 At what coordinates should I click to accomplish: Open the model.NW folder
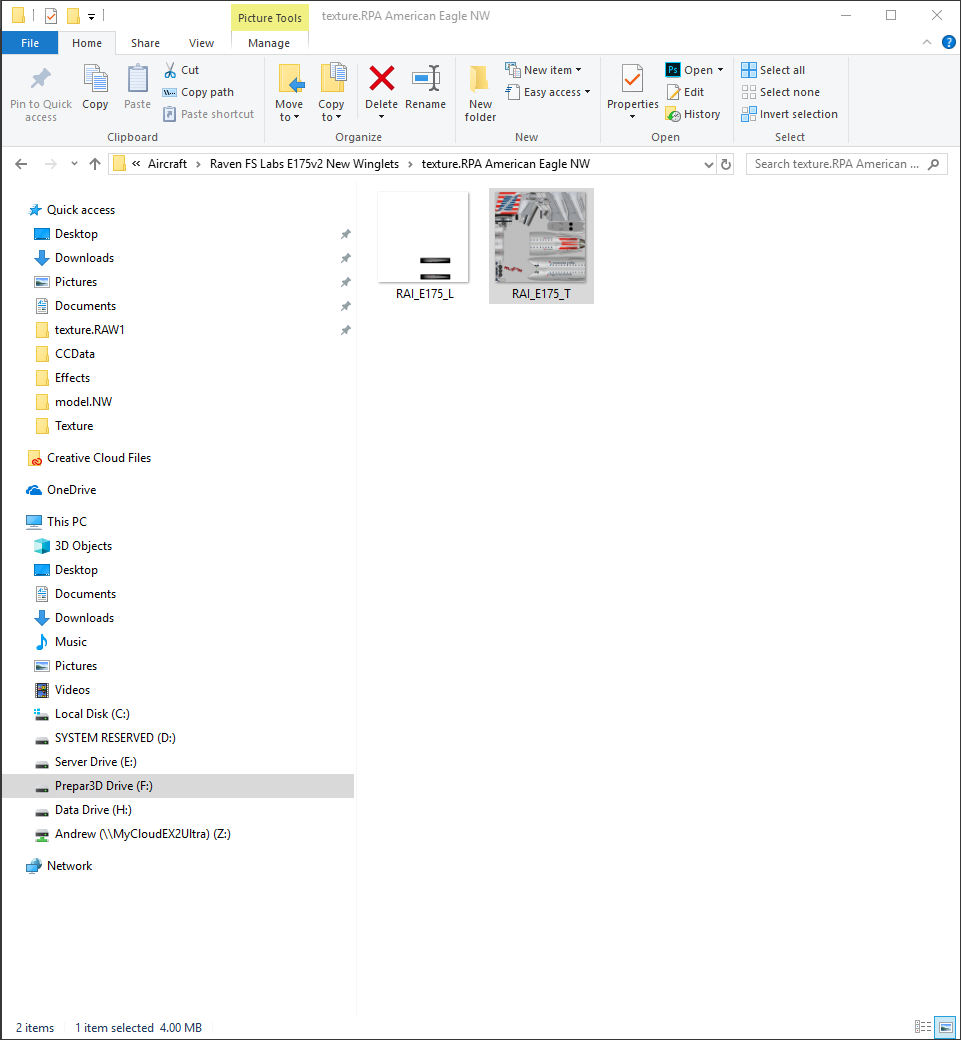click(84, 401)
